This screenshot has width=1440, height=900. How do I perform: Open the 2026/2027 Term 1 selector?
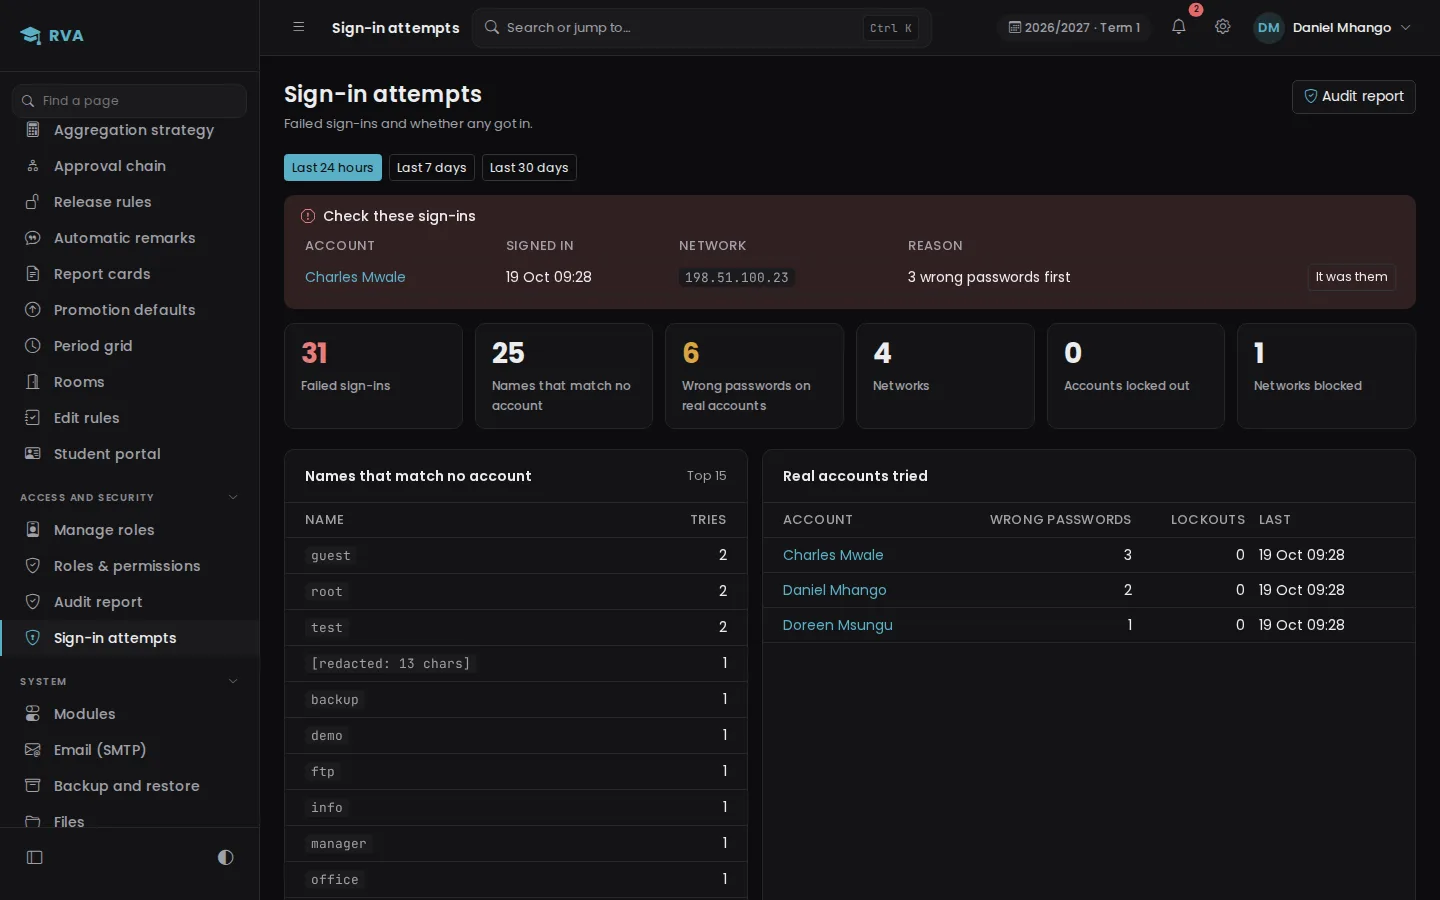pyautogui.click(x=1074, y=27)
